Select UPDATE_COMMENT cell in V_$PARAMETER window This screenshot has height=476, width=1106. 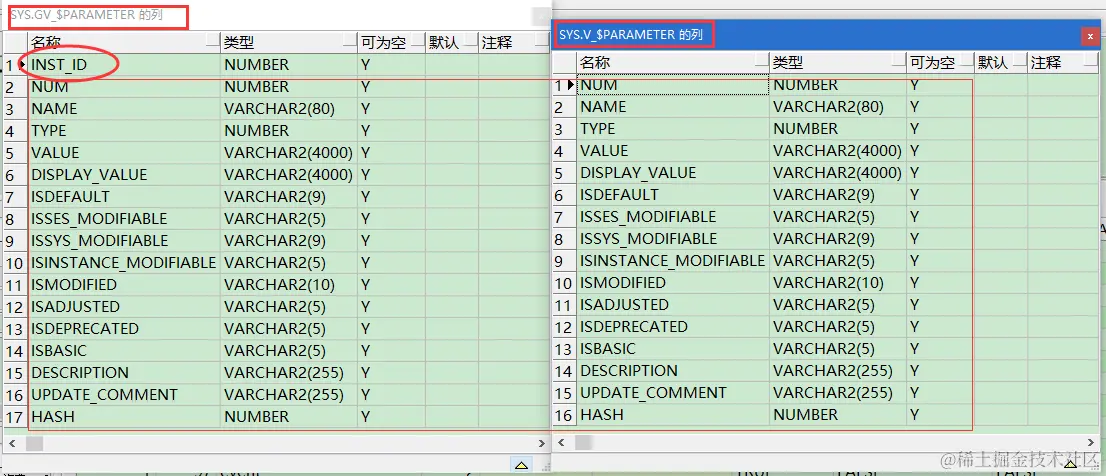[673, 392]
